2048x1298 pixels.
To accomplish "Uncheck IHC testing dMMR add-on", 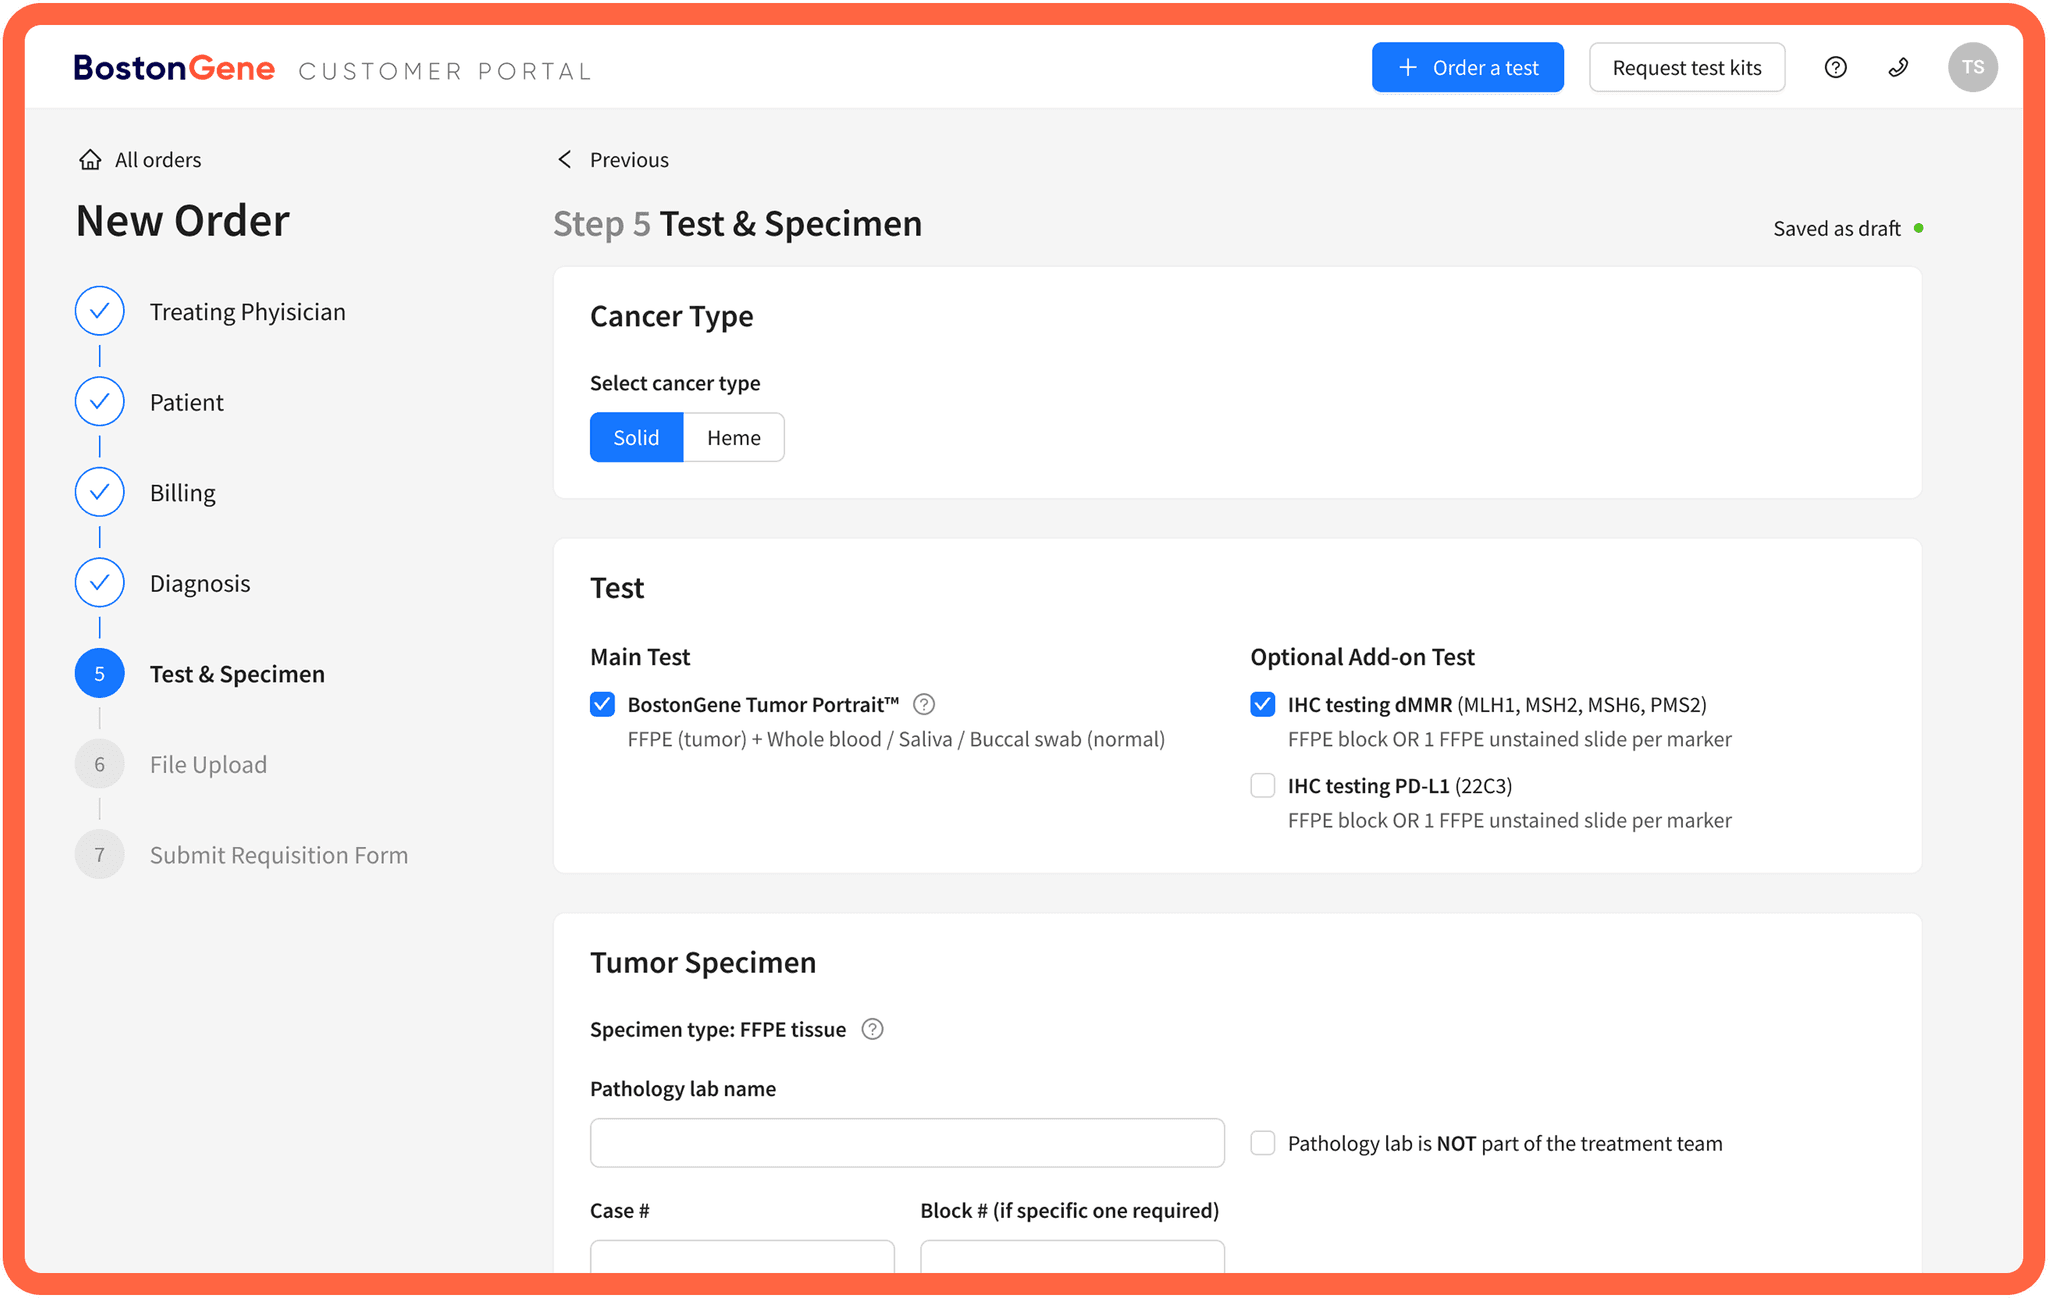I will coord(1262,704).
